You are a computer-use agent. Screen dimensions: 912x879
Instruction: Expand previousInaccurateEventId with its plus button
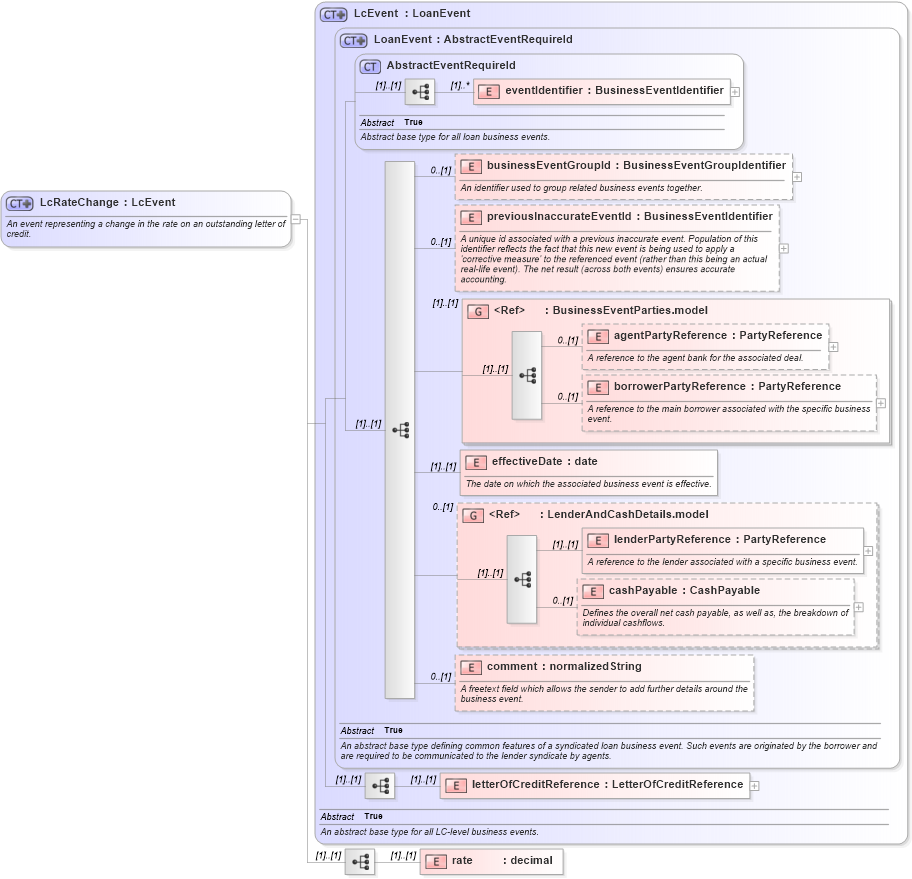tap(785, 246)
